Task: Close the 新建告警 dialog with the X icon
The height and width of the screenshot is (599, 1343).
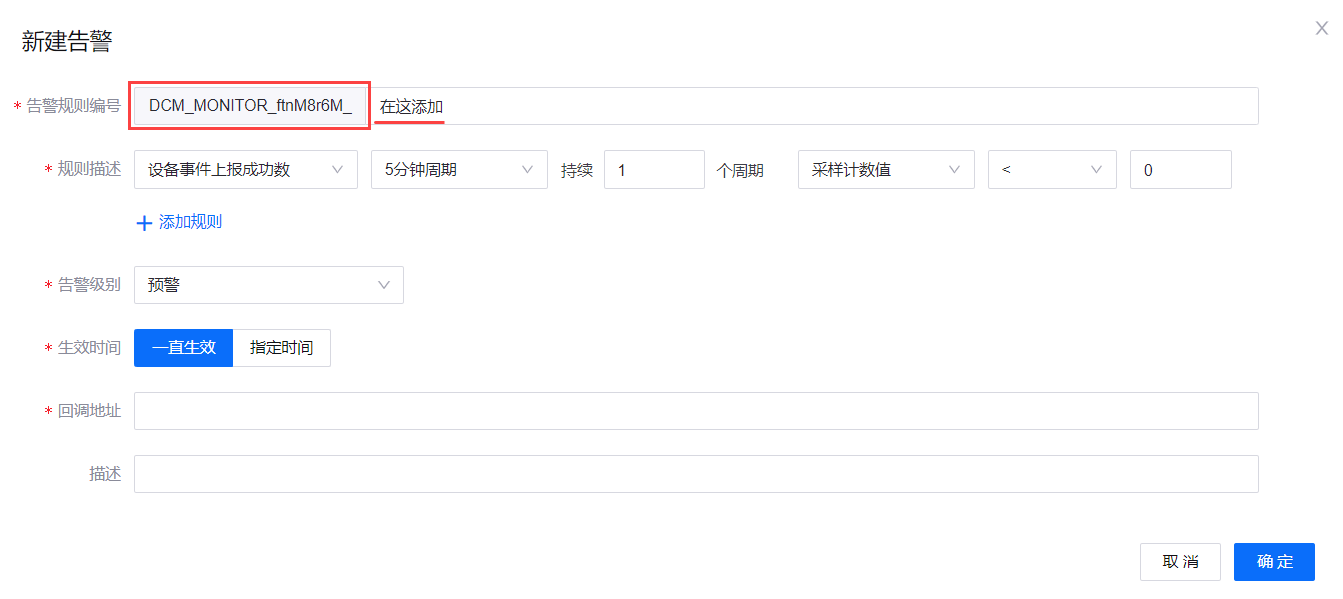Action: click(1321, 29)
